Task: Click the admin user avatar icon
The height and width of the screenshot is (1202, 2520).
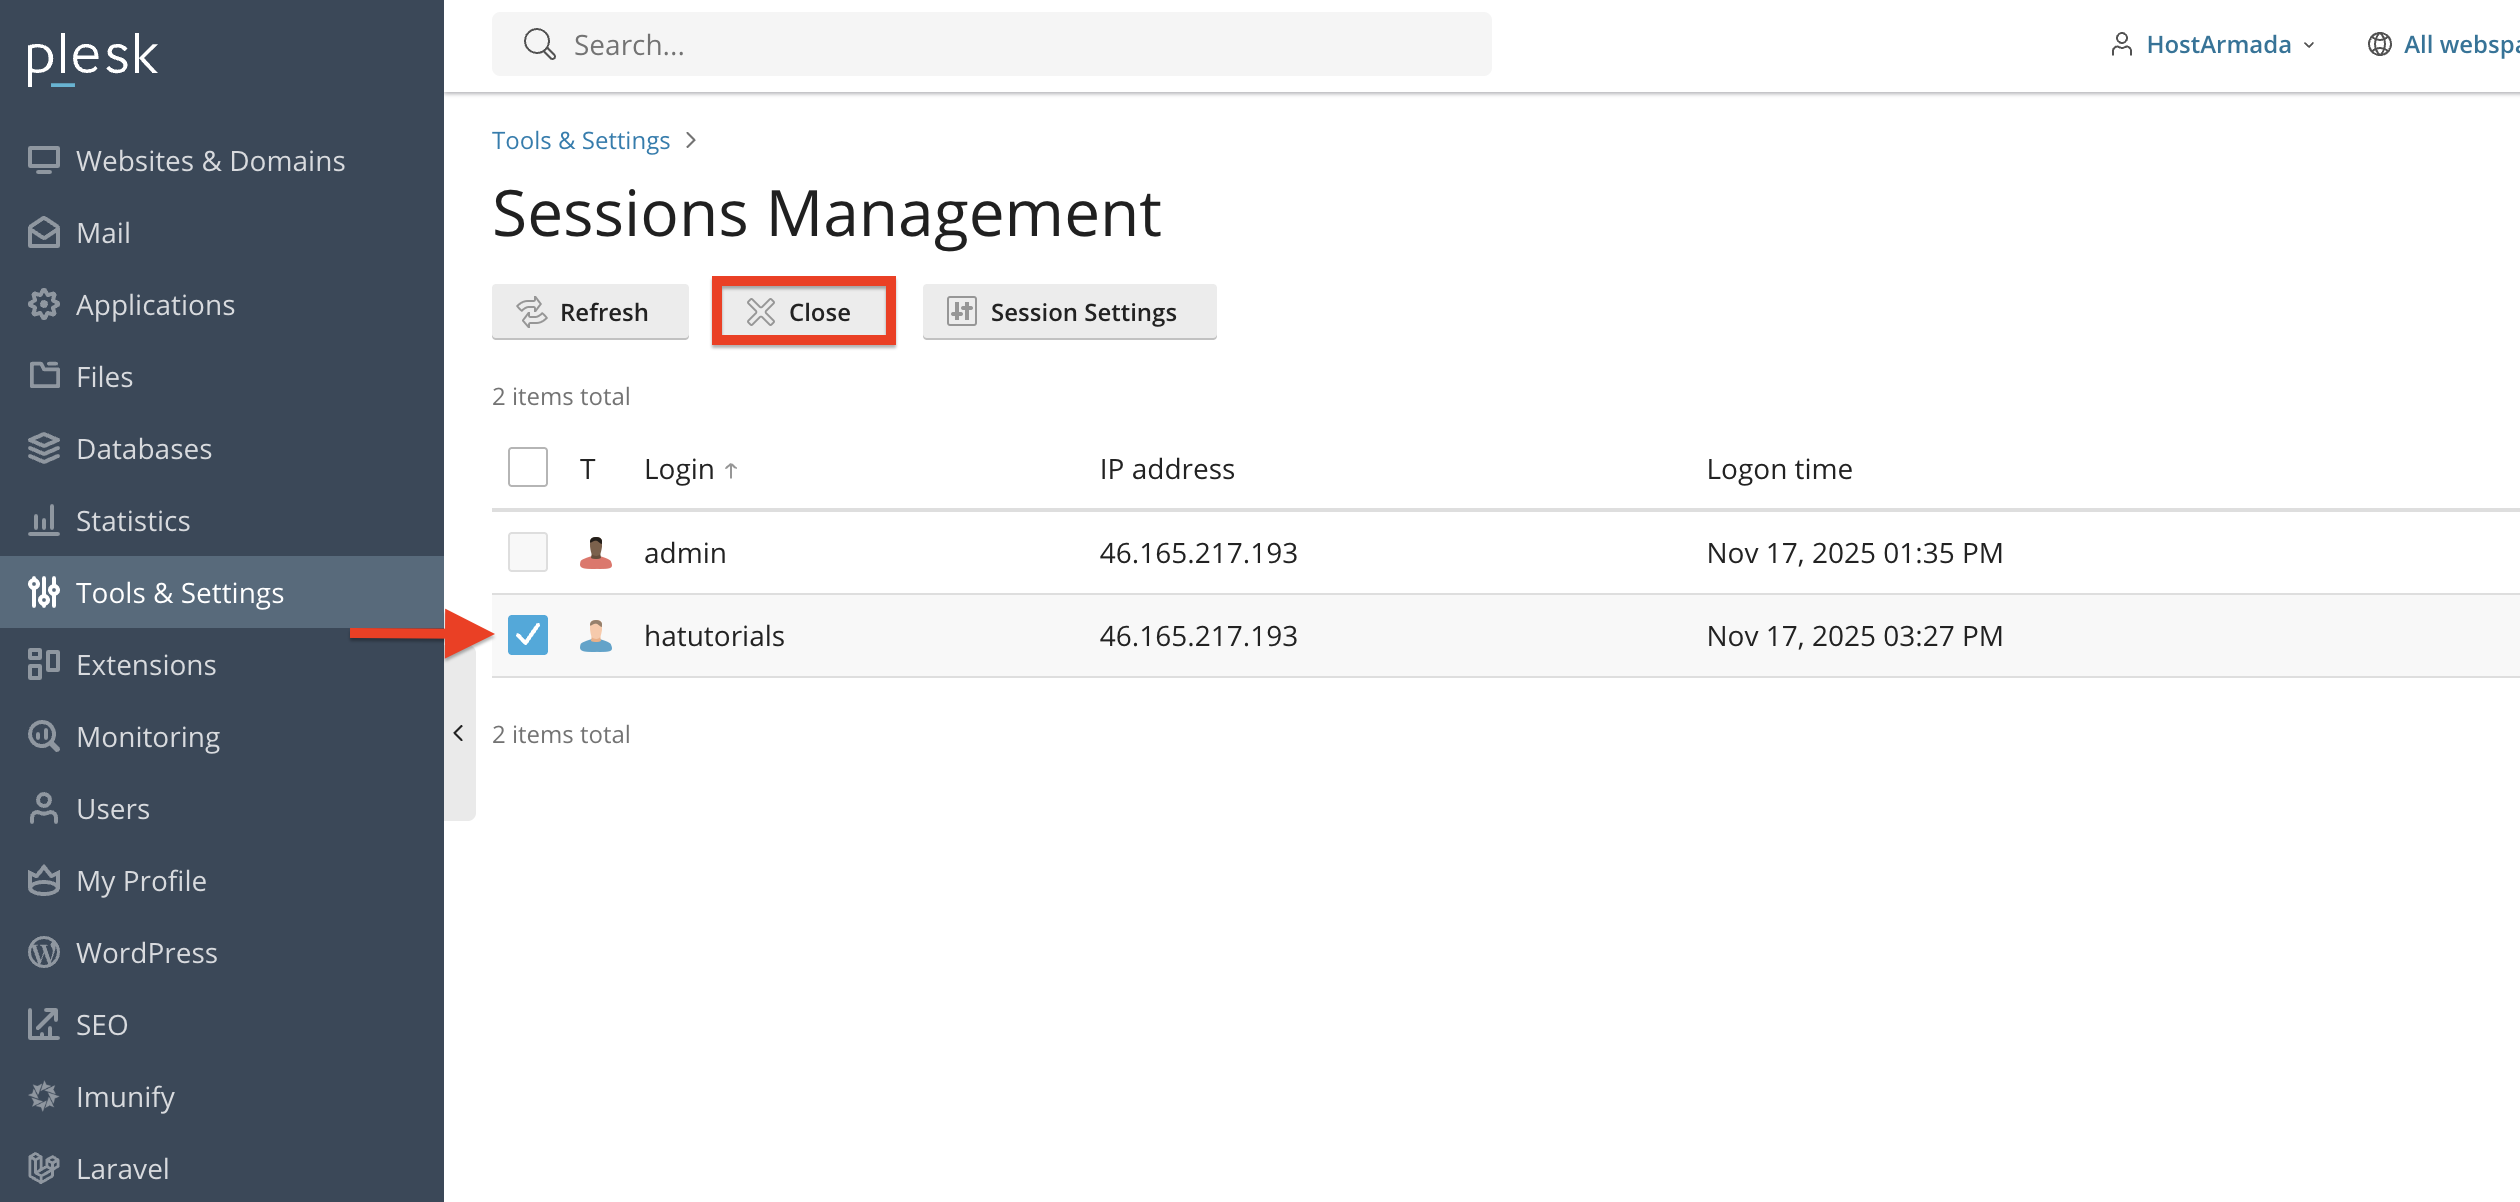Action: coord(596,553)
